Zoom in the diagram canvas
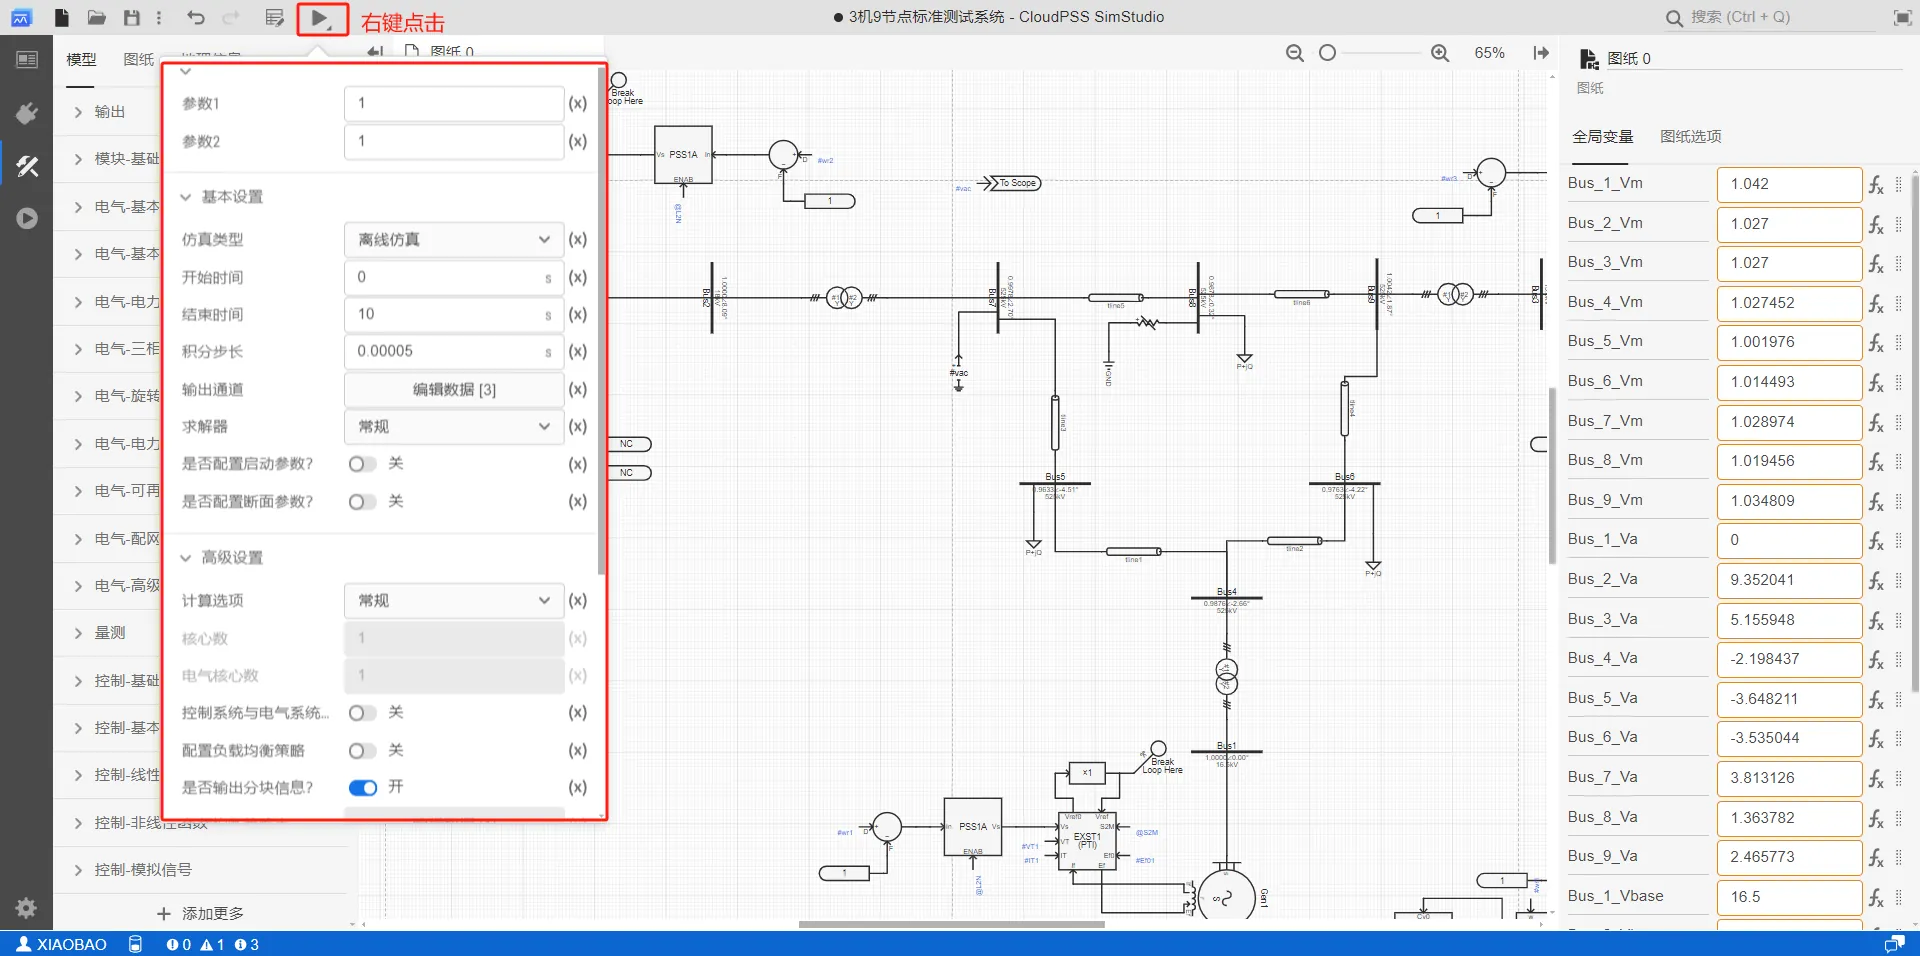 (x=1440, y=53)
